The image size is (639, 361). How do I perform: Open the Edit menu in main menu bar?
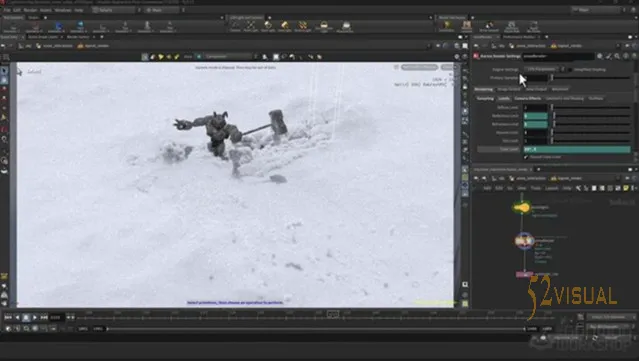click(17, 10)
